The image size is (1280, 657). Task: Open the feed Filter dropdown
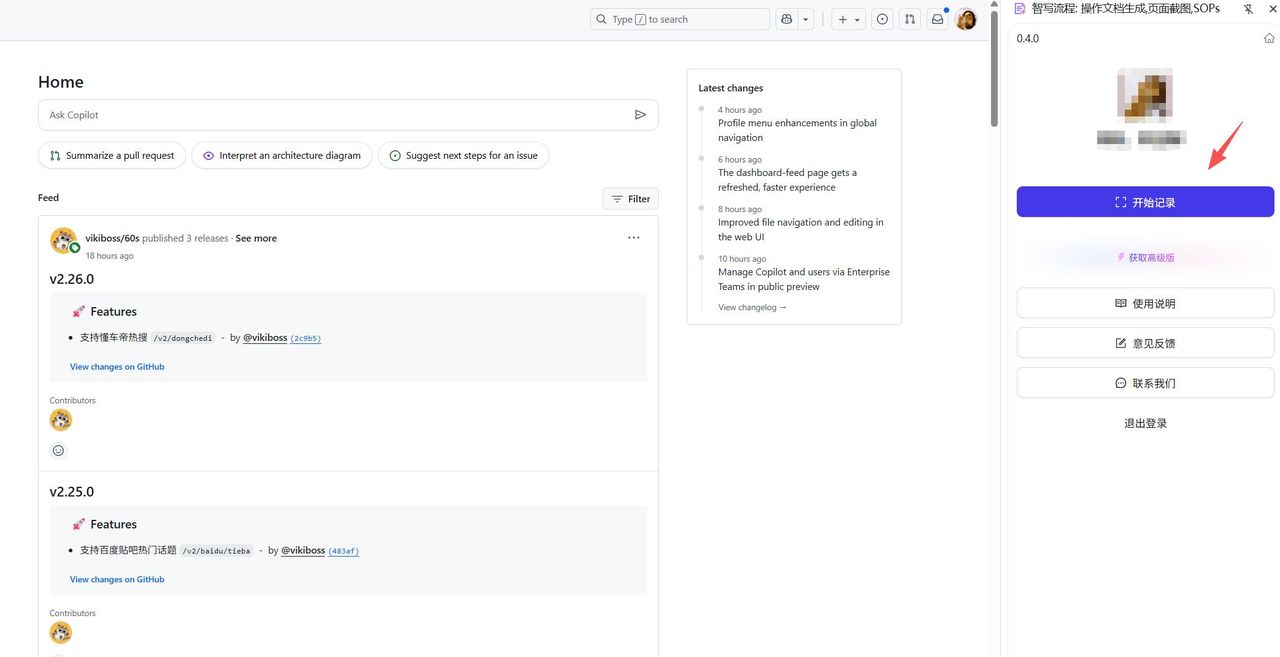tap(630, 199)
